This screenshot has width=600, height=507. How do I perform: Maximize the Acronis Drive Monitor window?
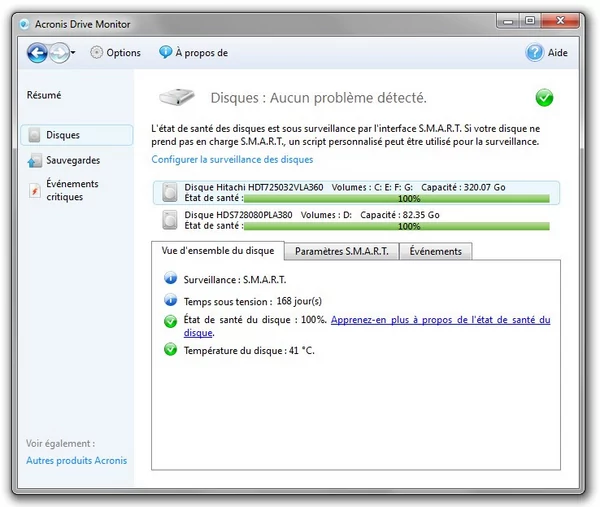point(530,21)
